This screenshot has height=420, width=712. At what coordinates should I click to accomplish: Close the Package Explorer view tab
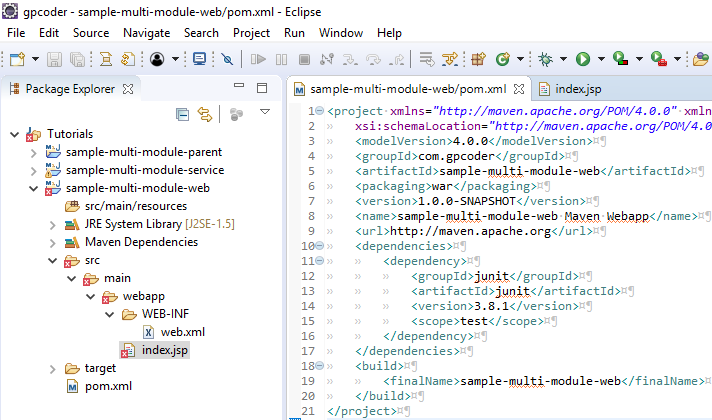tap(127, 88)
